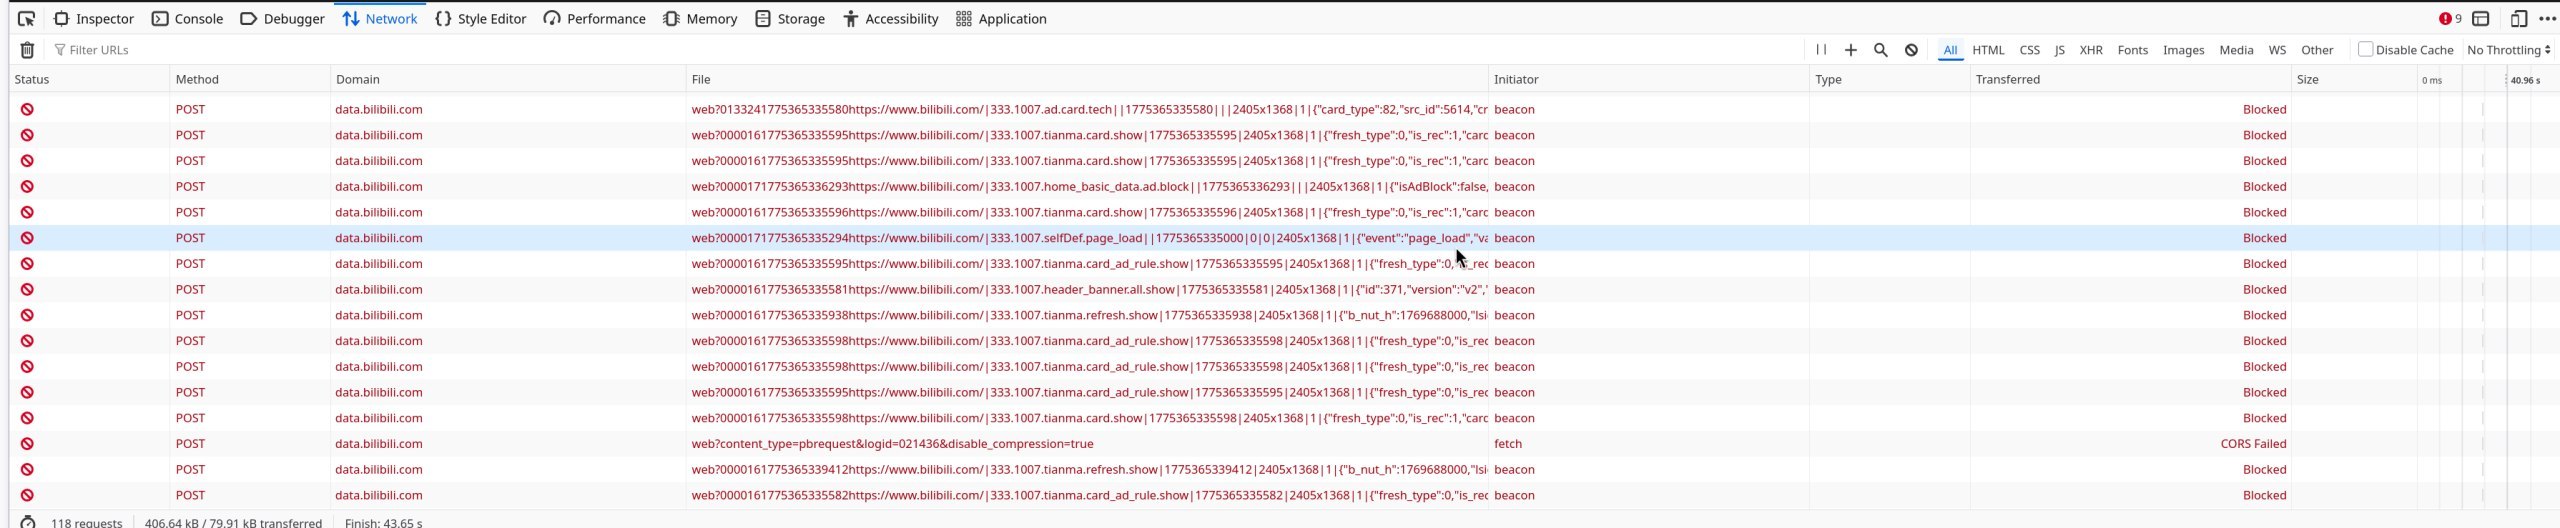Start performance analysis stopwatch icon

[x=28, y=522]
